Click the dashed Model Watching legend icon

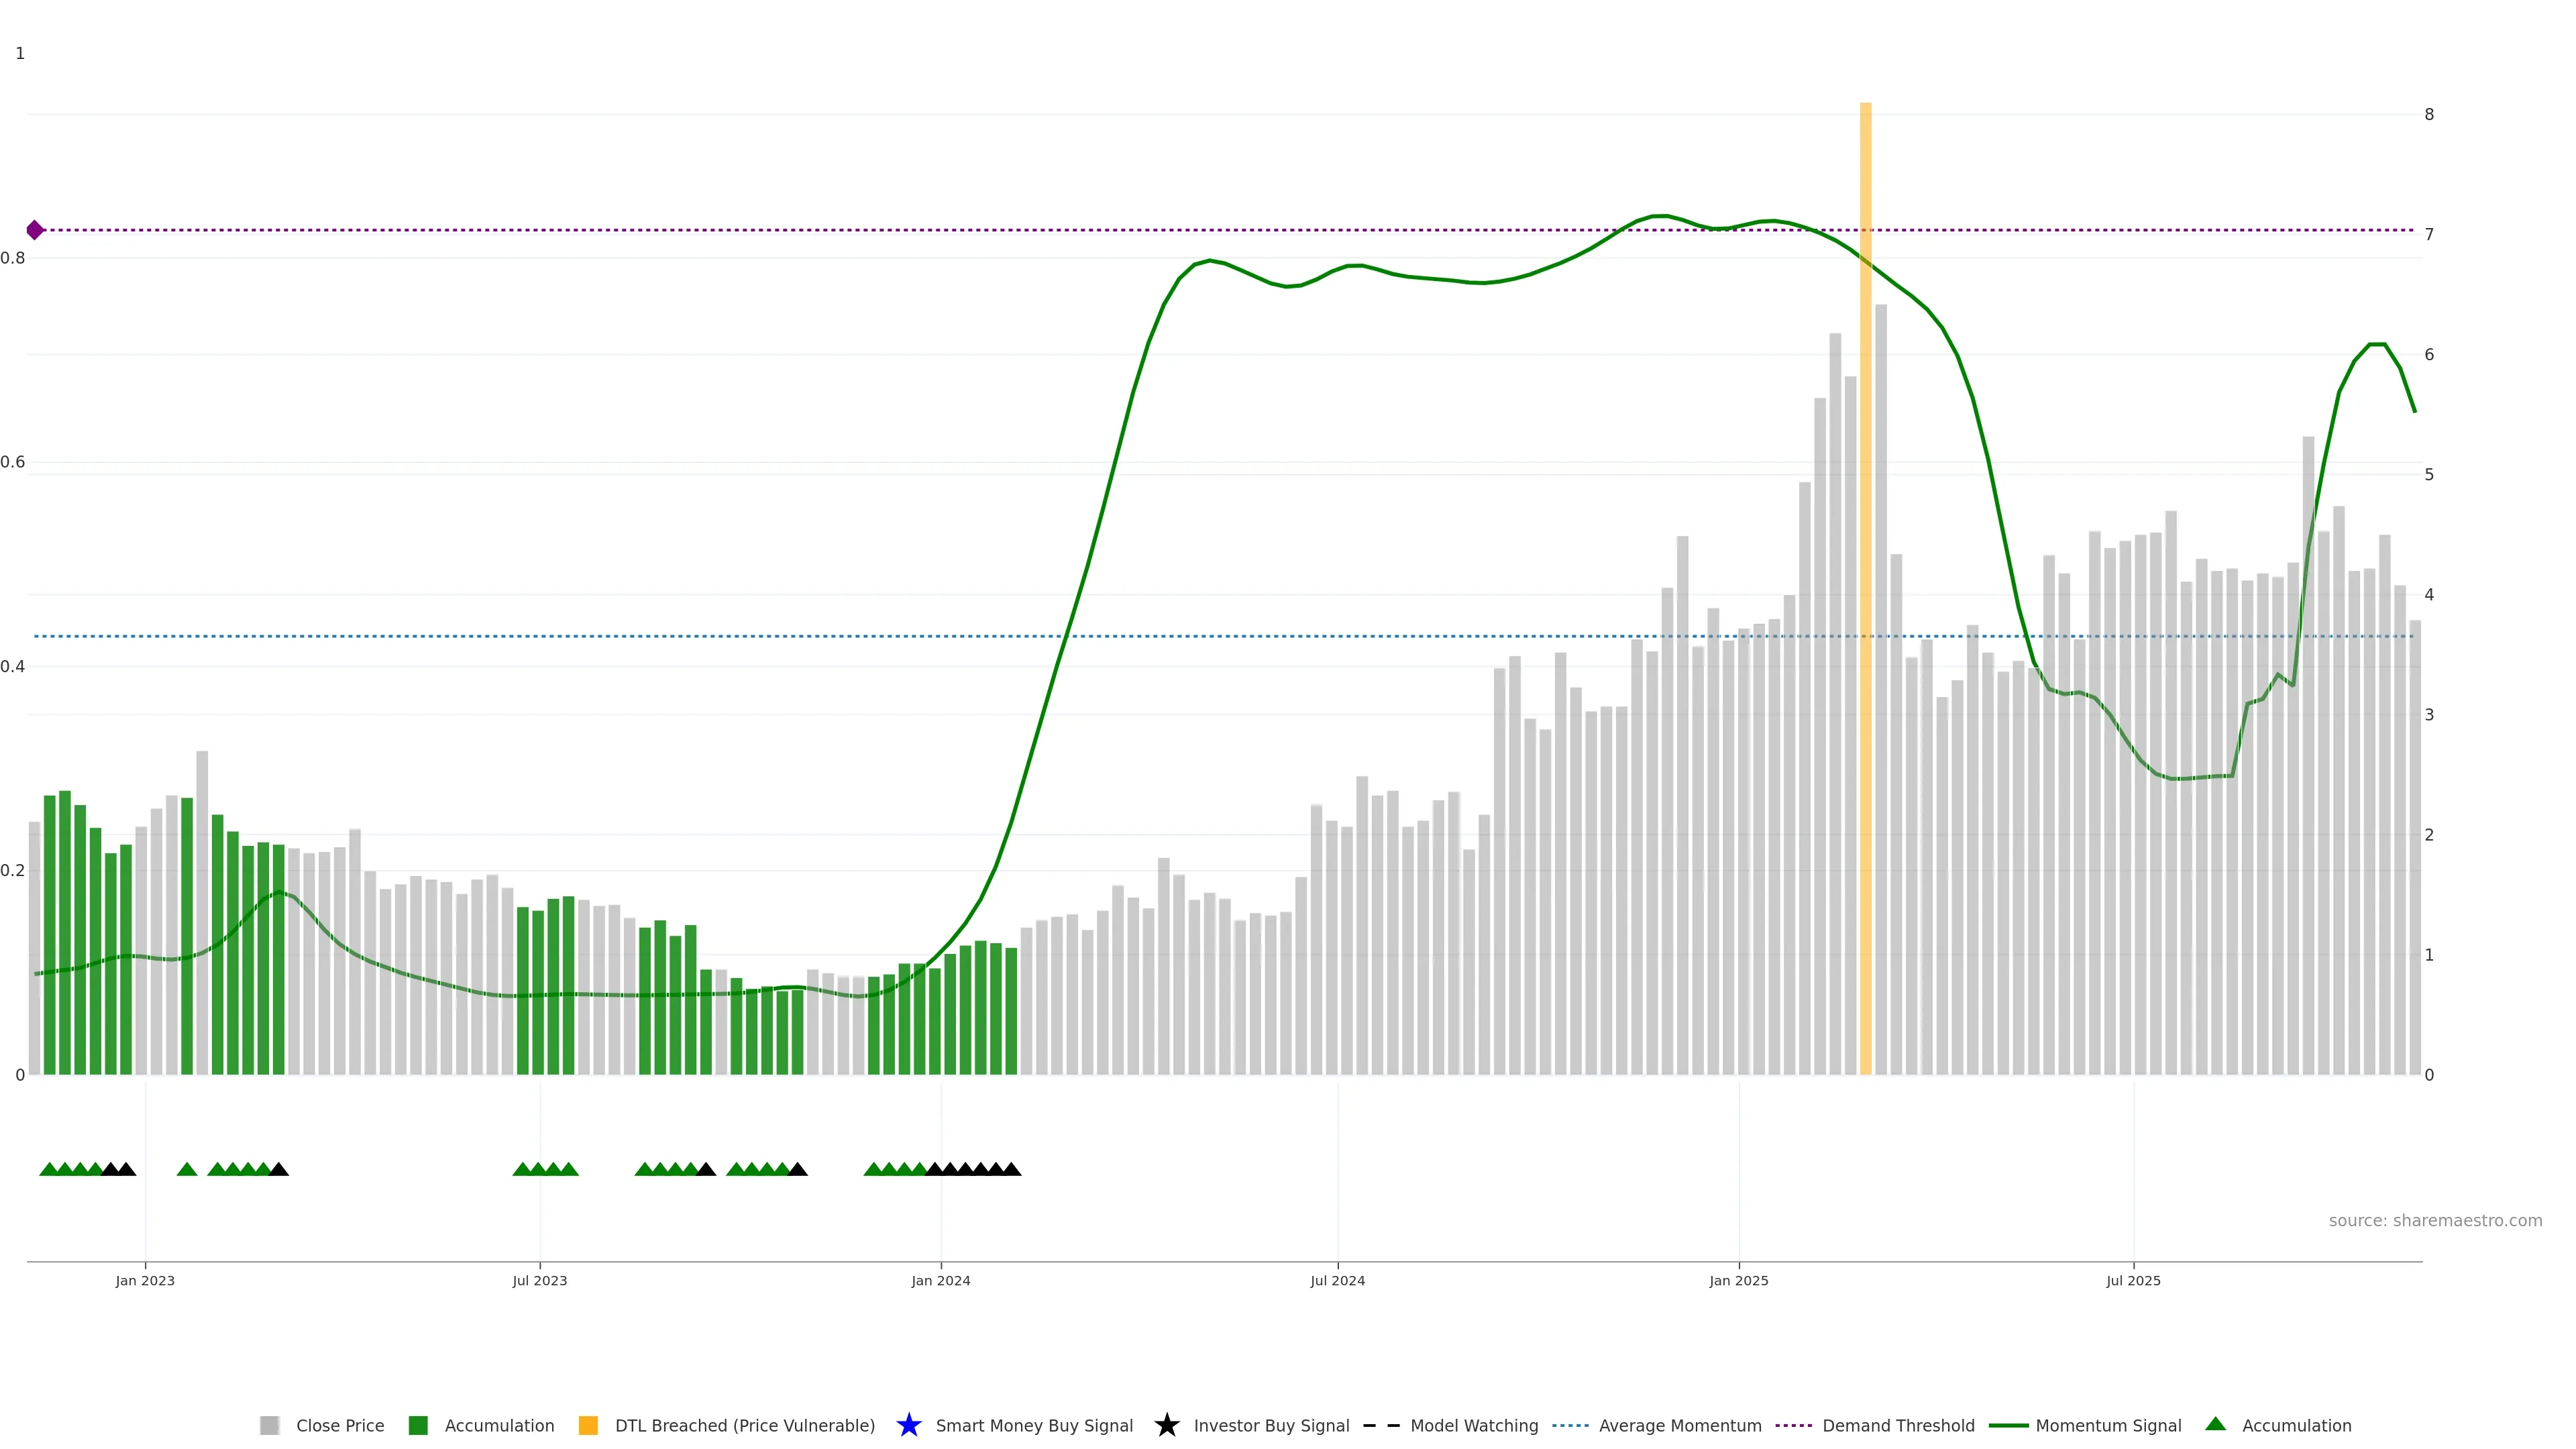coord(1381,1425)
